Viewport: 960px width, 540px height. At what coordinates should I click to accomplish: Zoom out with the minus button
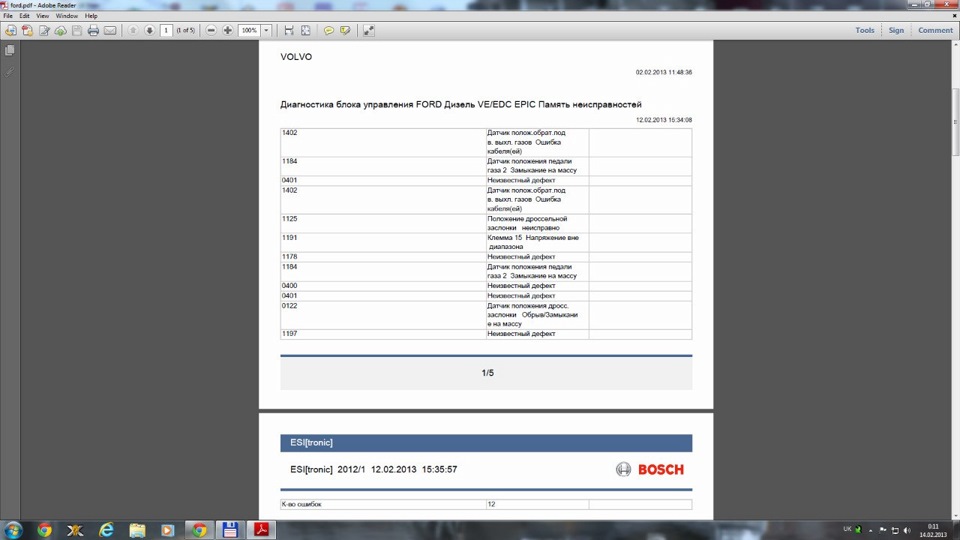point(211,31)
